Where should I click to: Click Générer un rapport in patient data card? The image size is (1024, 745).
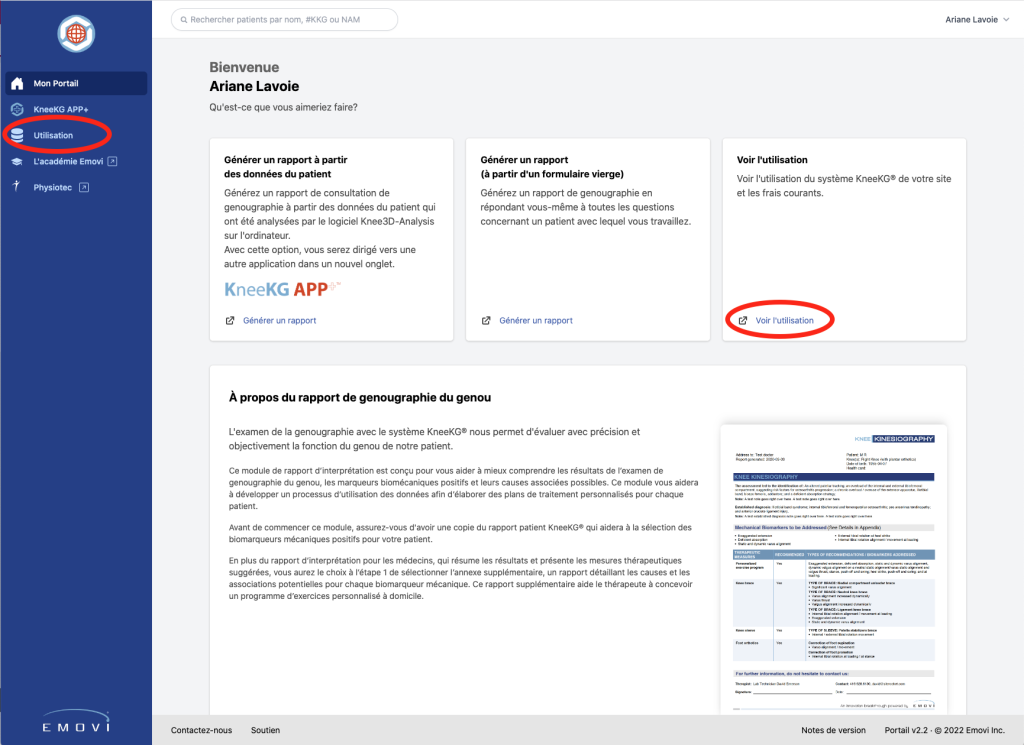280,321
